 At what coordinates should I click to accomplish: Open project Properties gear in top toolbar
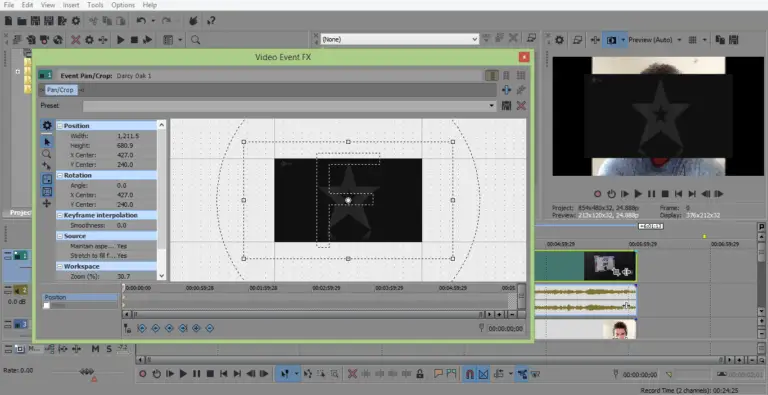click(x=75, y=21)
